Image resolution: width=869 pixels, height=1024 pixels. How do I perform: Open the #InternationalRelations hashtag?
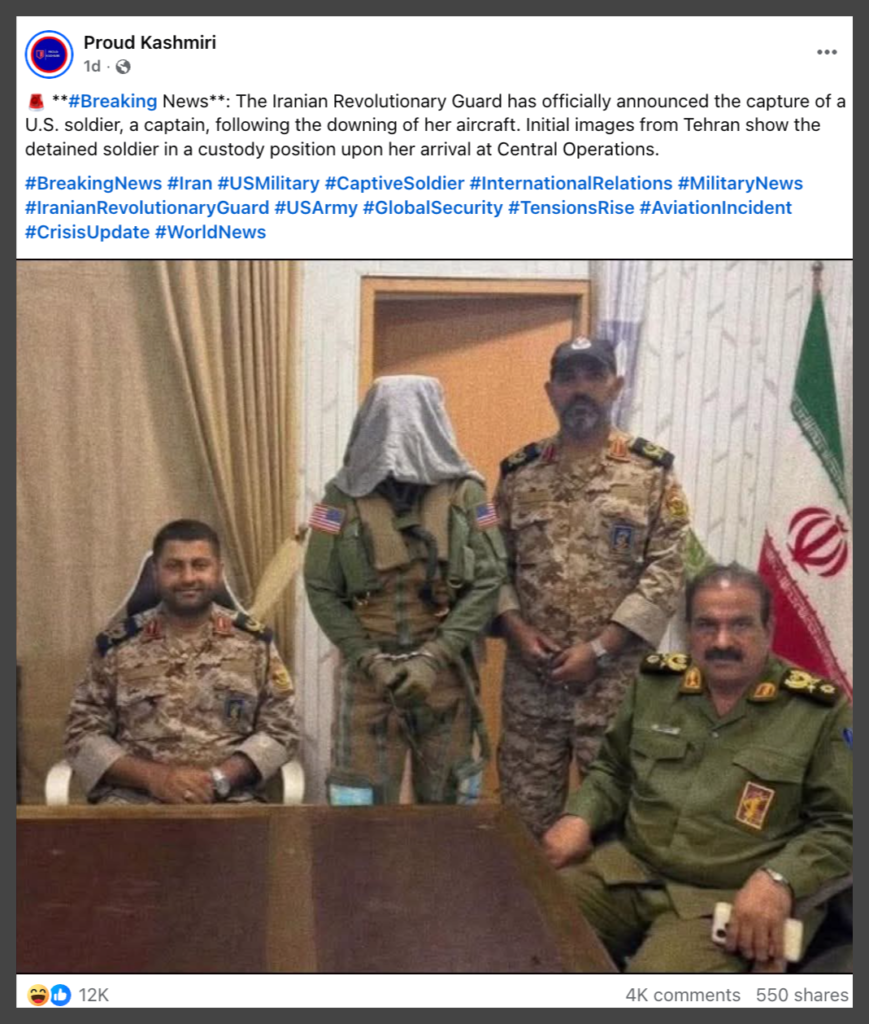pyautogui.click(x=571, y=184)
